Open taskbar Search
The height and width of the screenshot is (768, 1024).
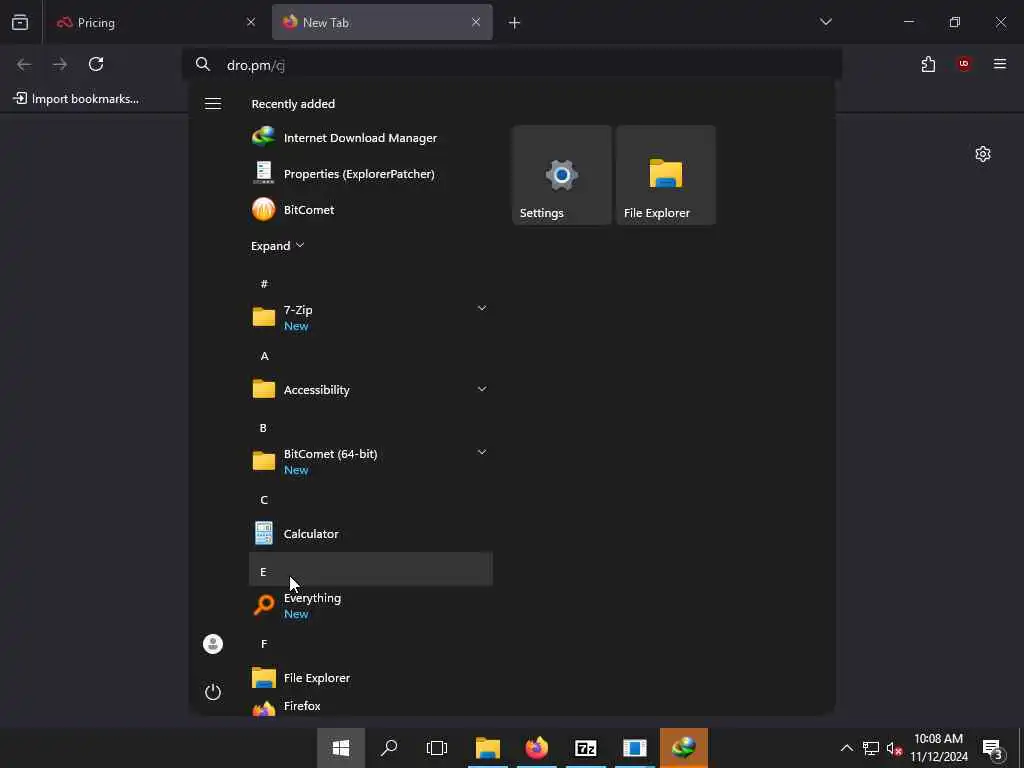coord(389,748)
